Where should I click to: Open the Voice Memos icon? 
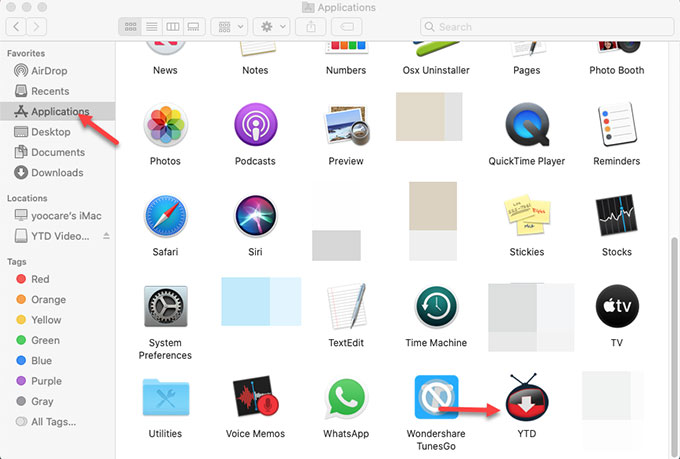point(255,397)
